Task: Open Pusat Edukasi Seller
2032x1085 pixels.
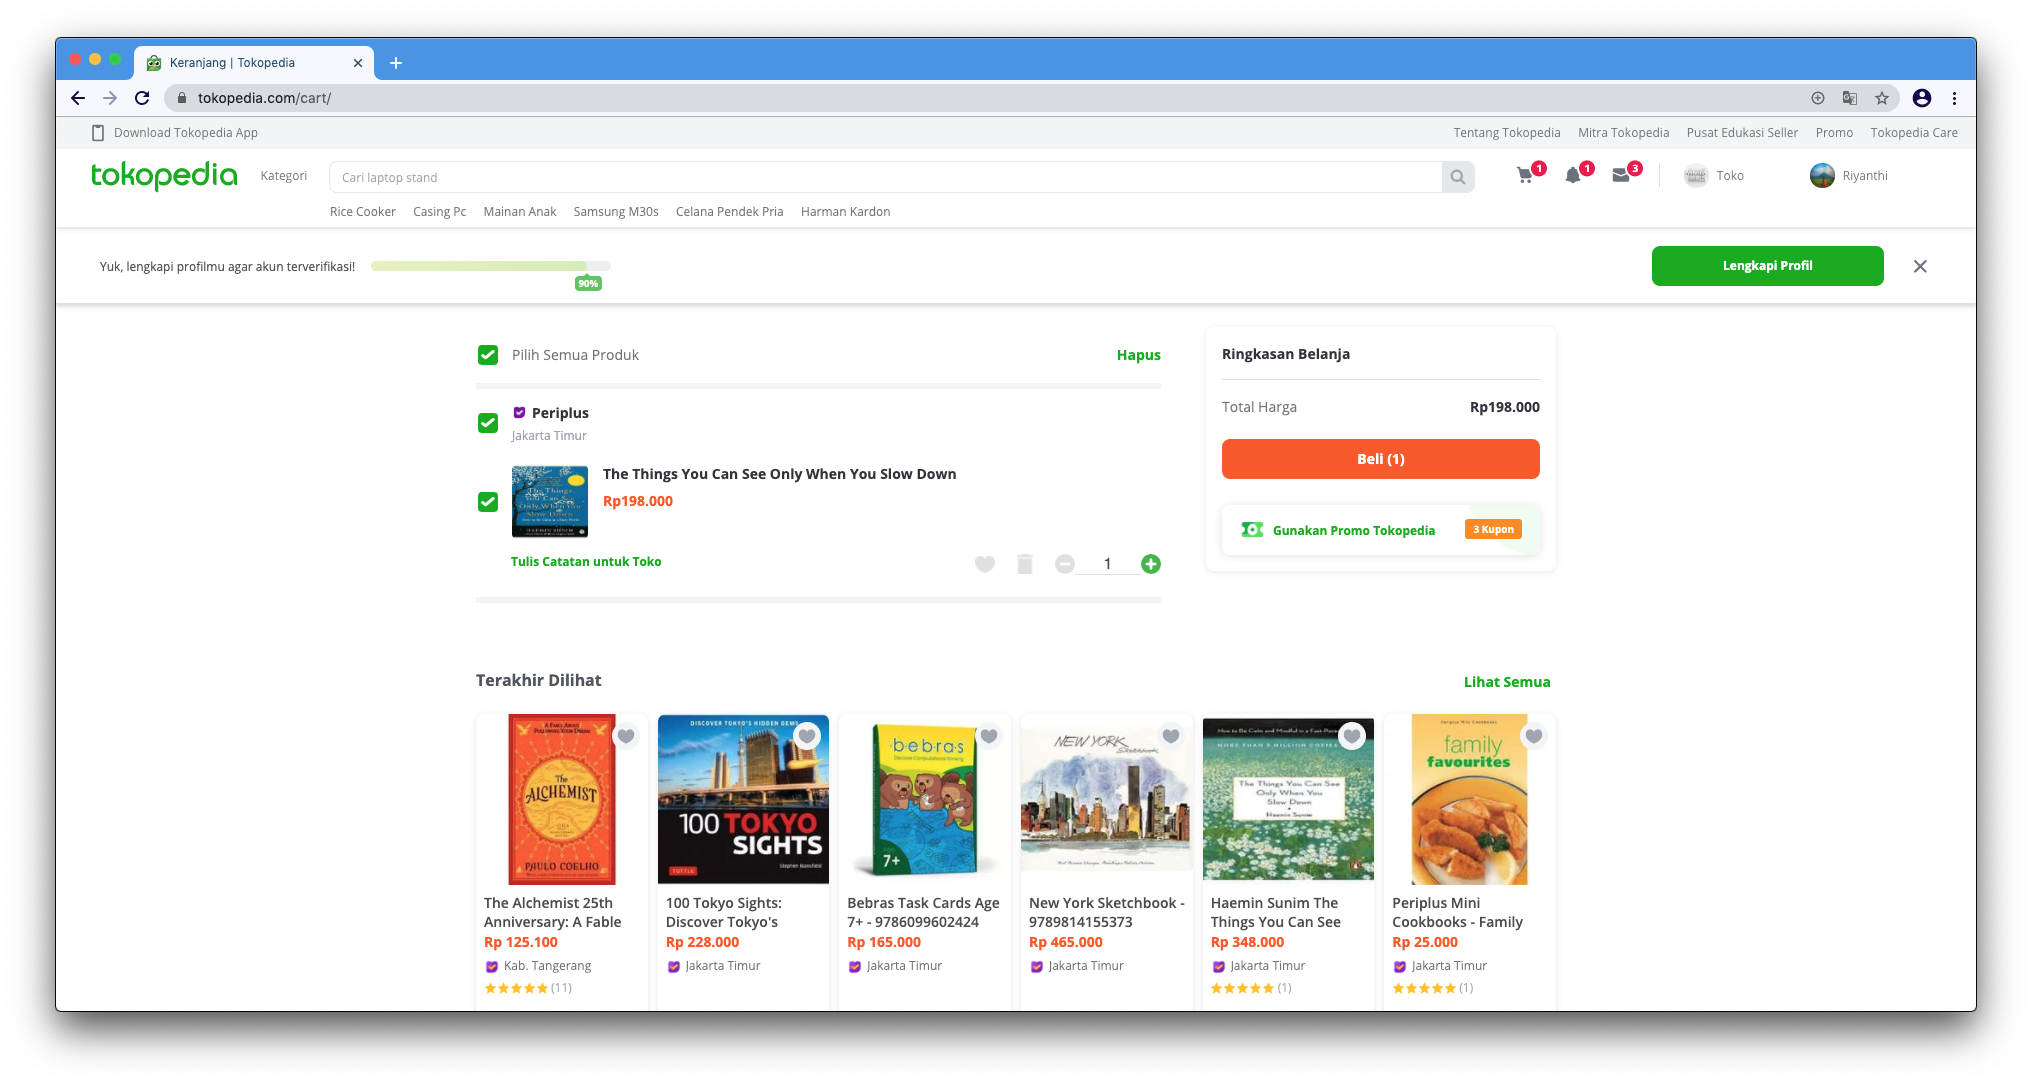Action: point(1742,133)
